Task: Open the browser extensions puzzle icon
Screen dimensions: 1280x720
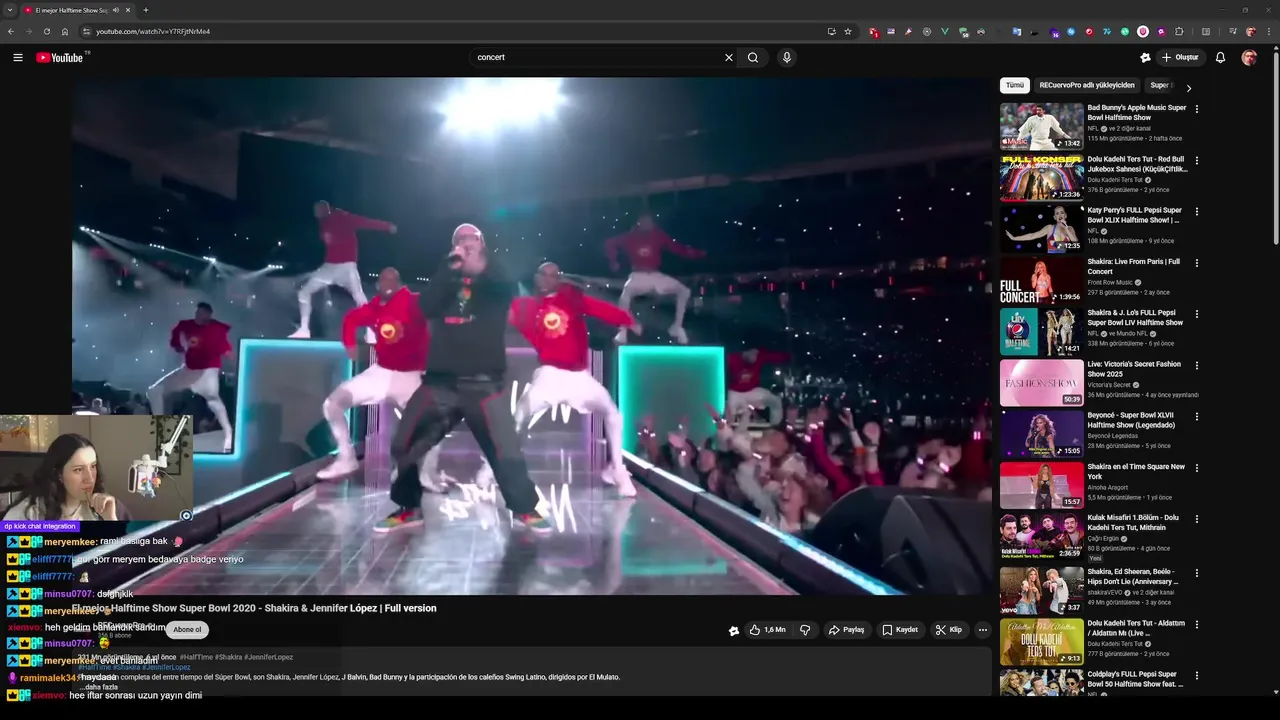Action: click(x=1179, y=31)
